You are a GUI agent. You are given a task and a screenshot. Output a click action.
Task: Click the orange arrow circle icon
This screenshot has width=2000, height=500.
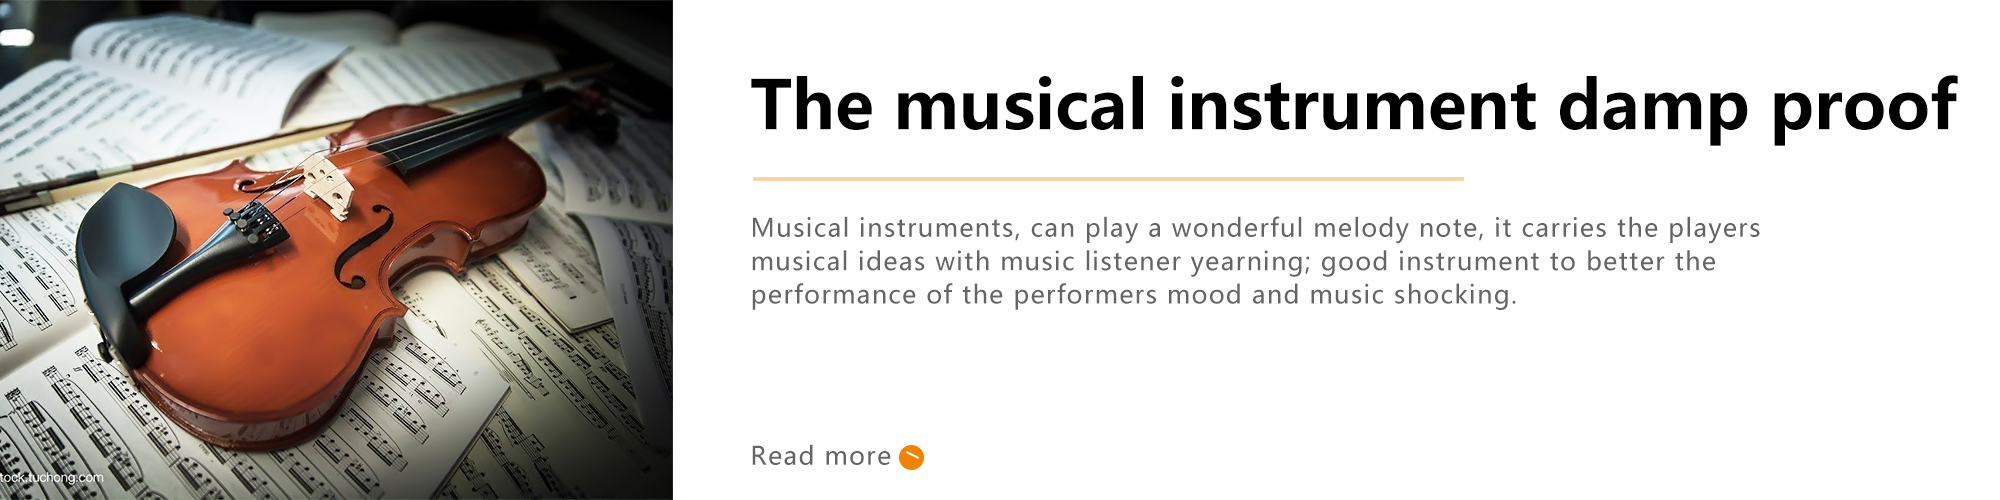pyautogui.click(x=911, y=457)
